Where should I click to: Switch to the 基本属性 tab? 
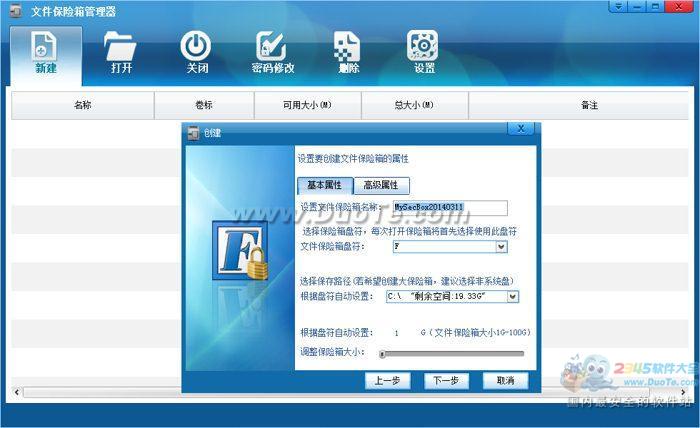pyautogui.click(x=324, y=185)
